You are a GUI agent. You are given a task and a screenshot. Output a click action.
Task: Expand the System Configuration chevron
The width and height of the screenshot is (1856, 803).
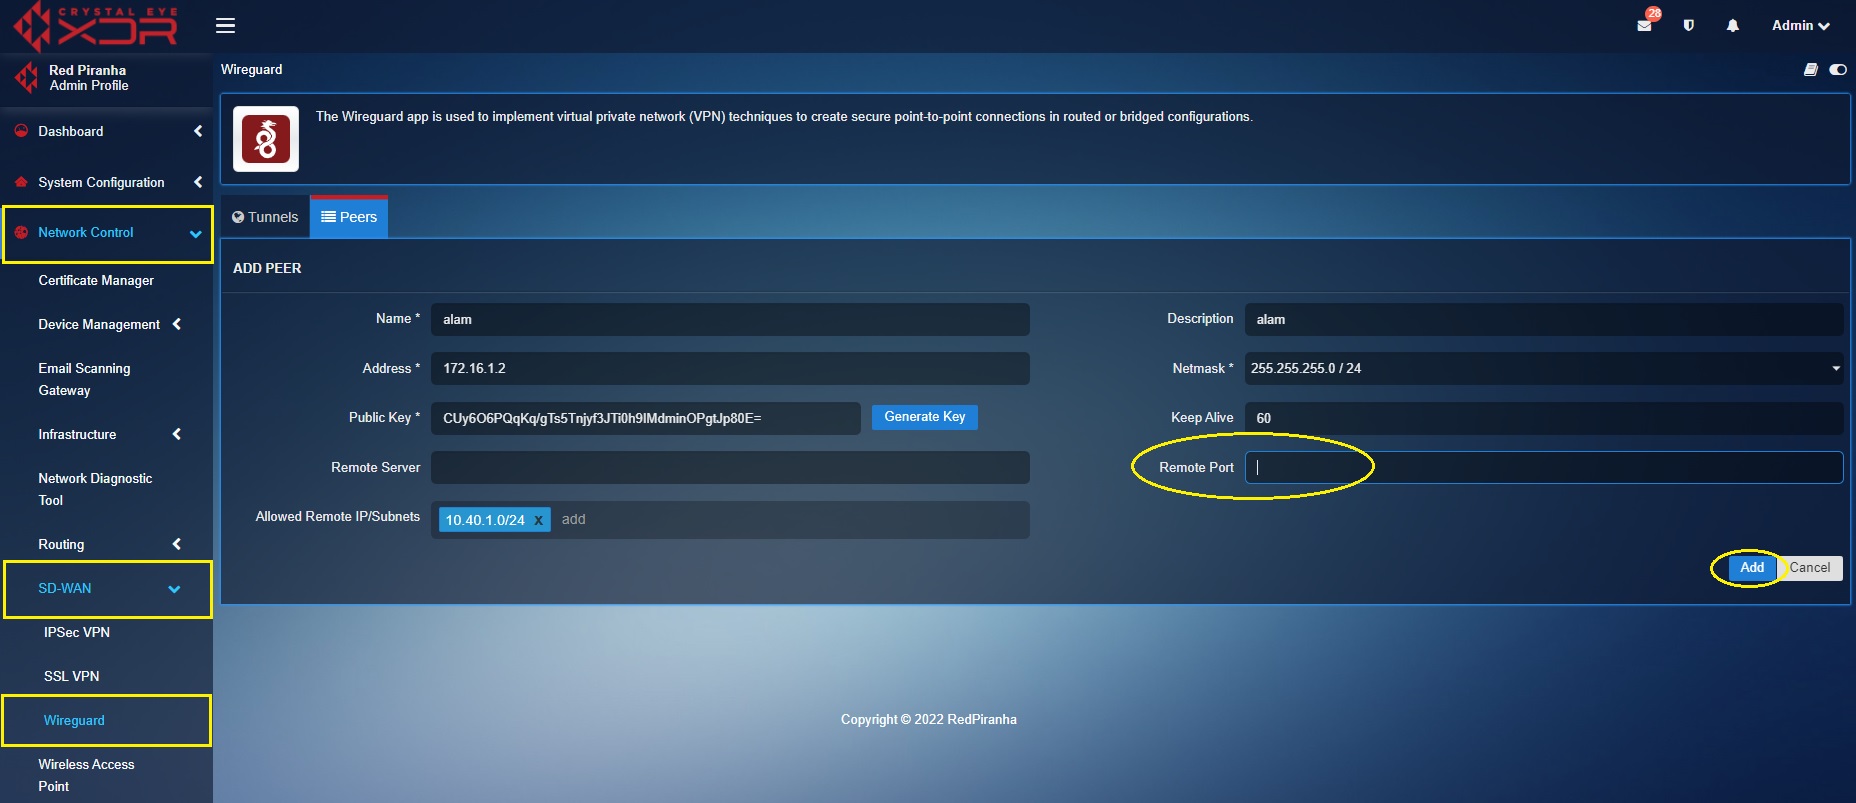pos(198,182)
